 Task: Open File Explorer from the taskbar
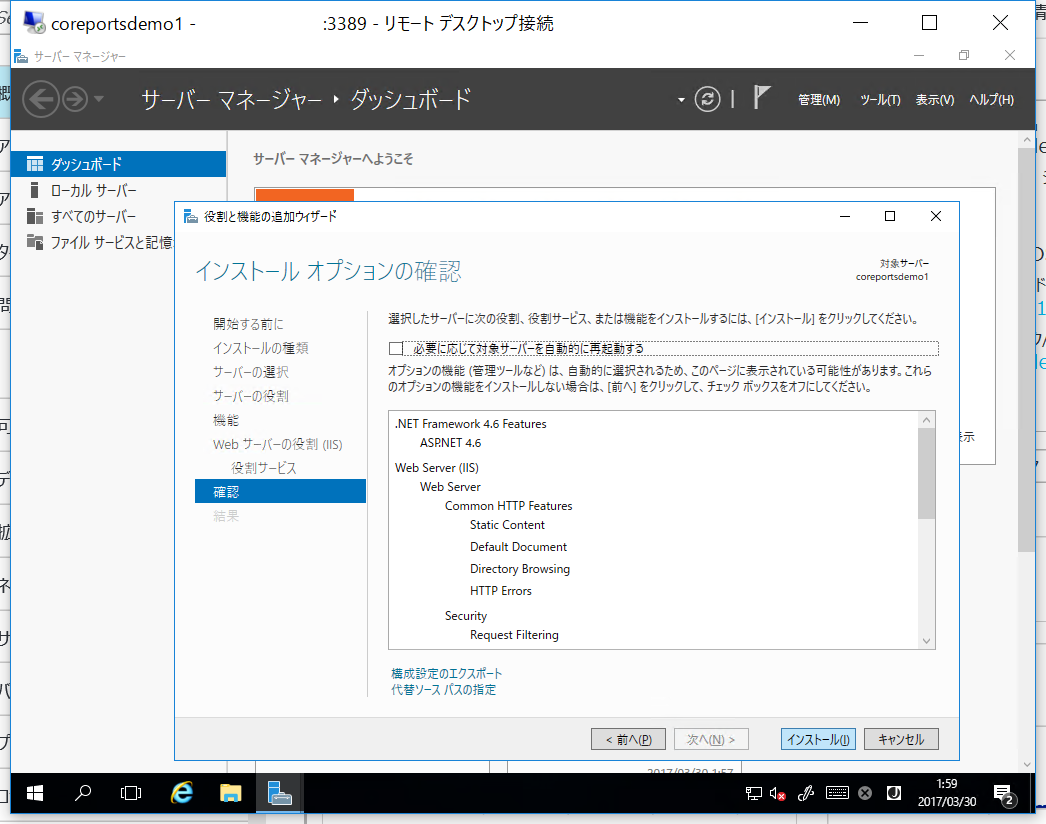pos(230,793)
